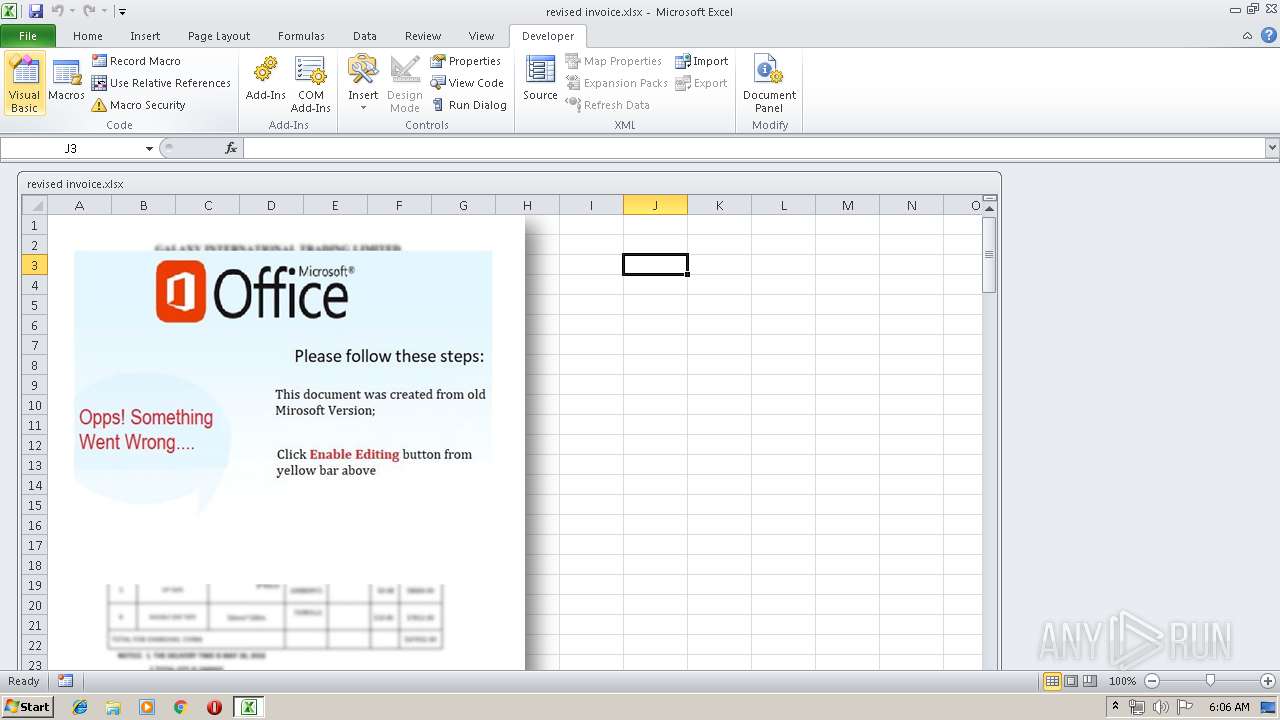Select column K header
Viewport: 1280px width, 720px height.
(x=719, y=205)
